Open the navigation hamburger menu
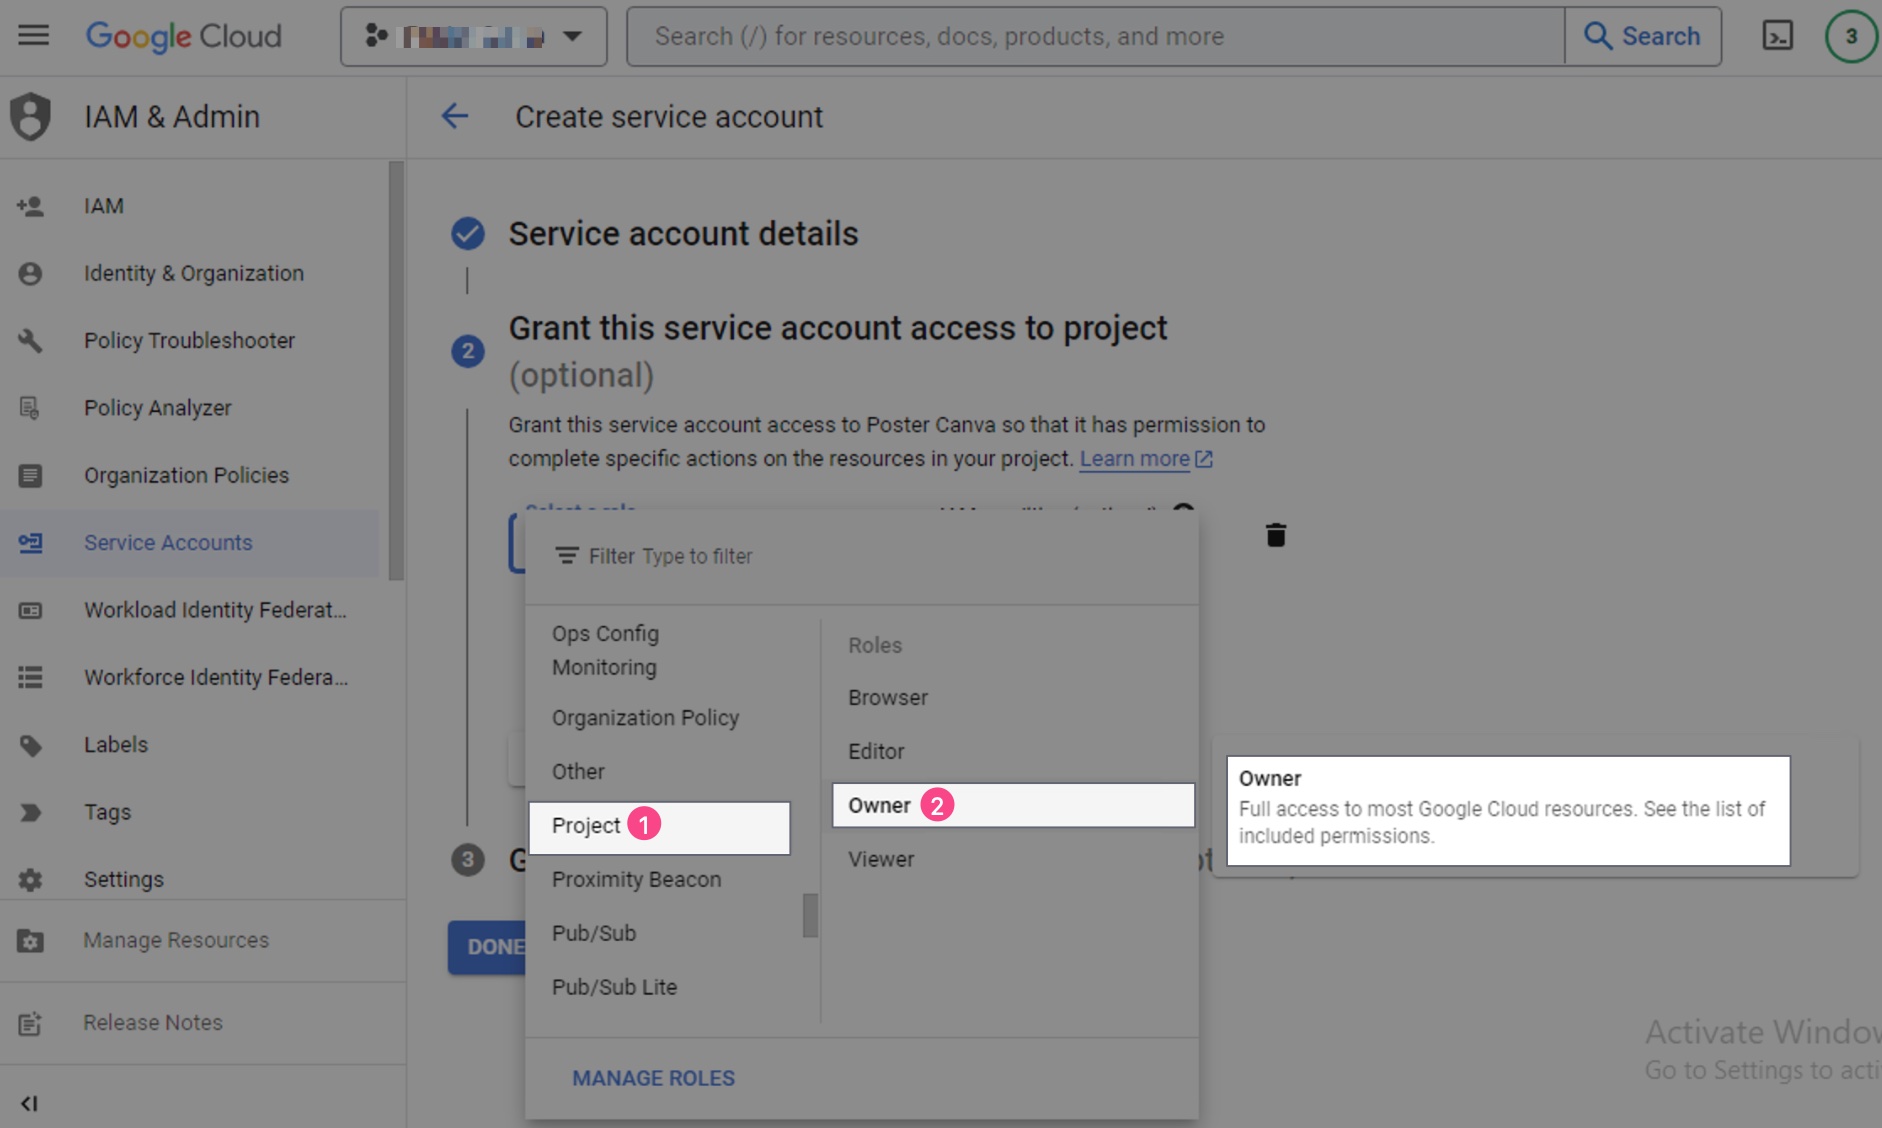 (x=32, y=36)
